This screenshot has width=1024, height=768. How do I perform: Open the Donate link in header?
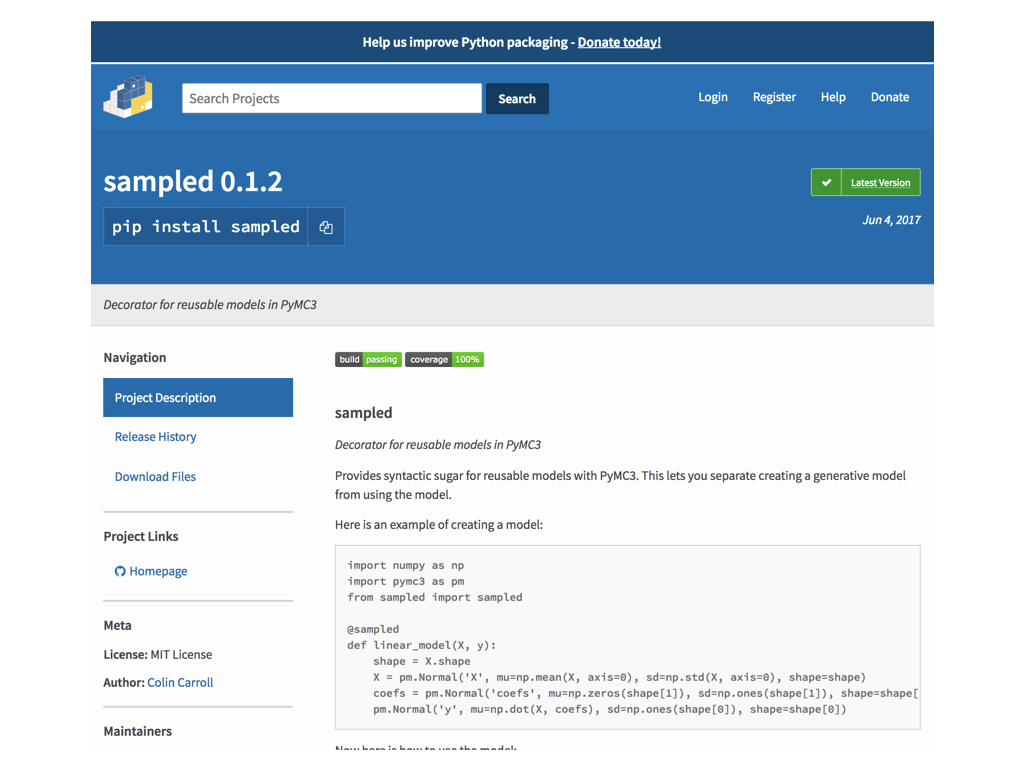click(889, 97)
